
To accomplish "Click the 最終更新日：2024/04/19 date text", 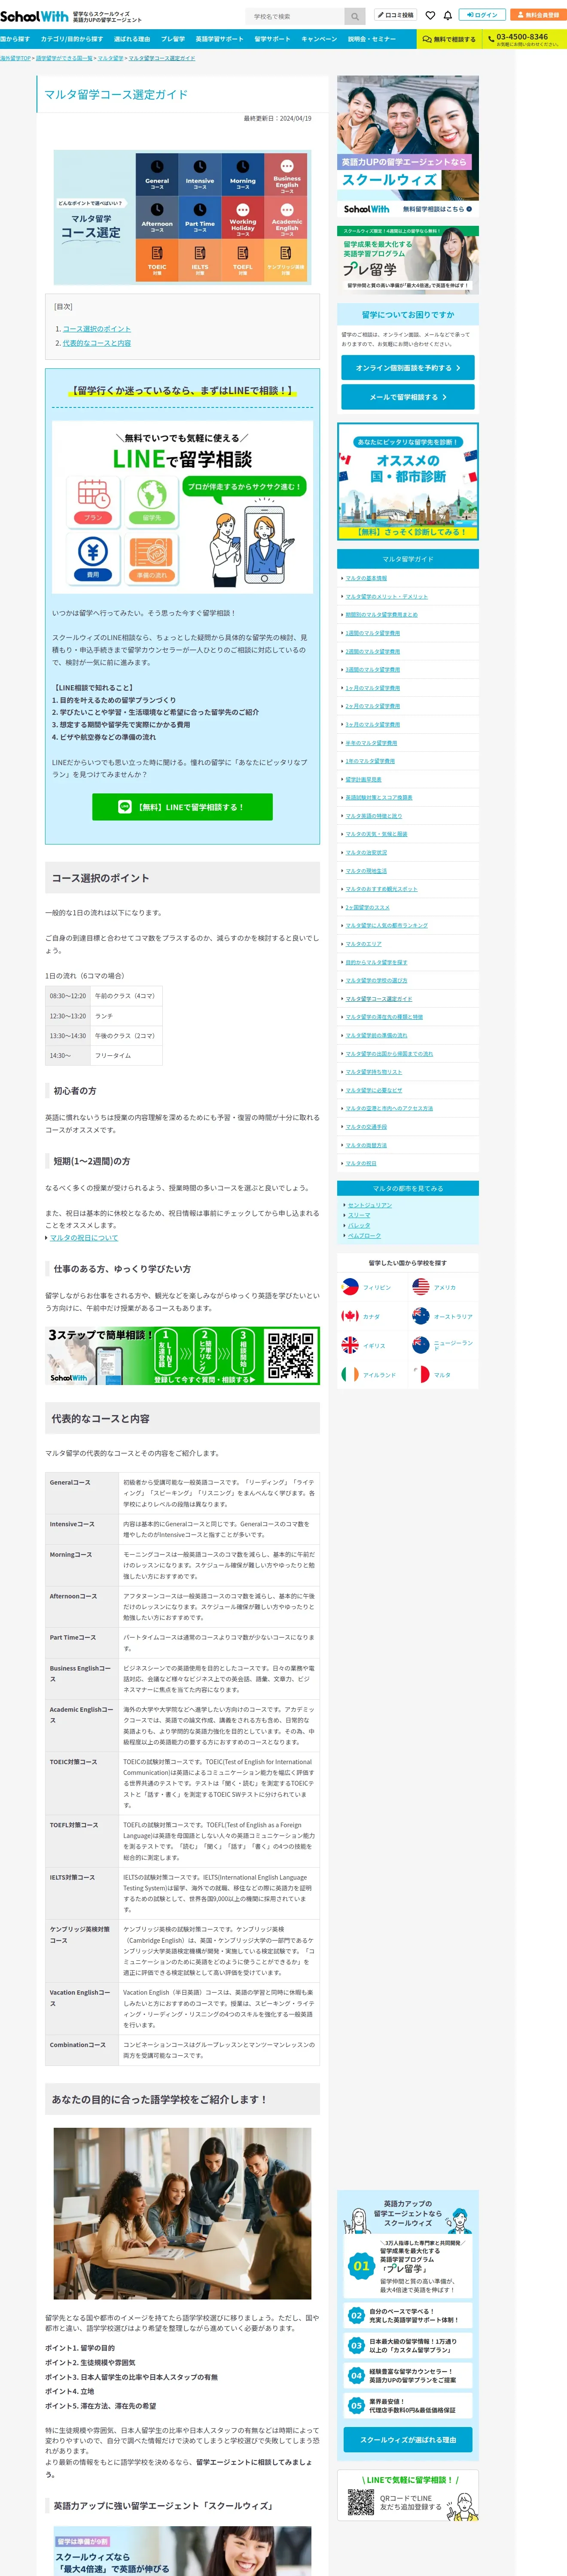I will click(277, 118).
